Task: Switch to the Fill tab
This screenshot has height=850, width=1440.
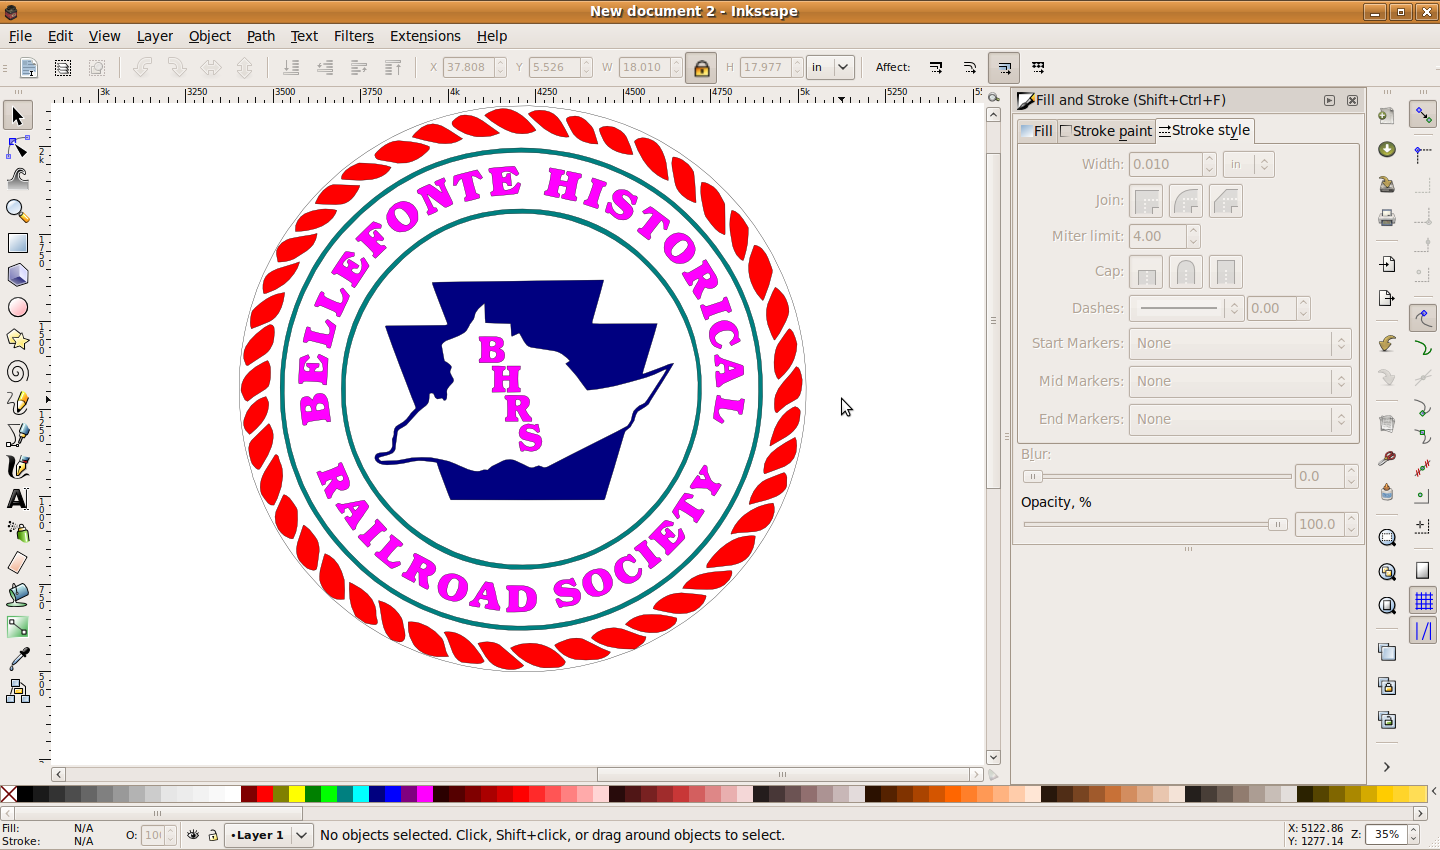Action: [x=1037, y=131]
